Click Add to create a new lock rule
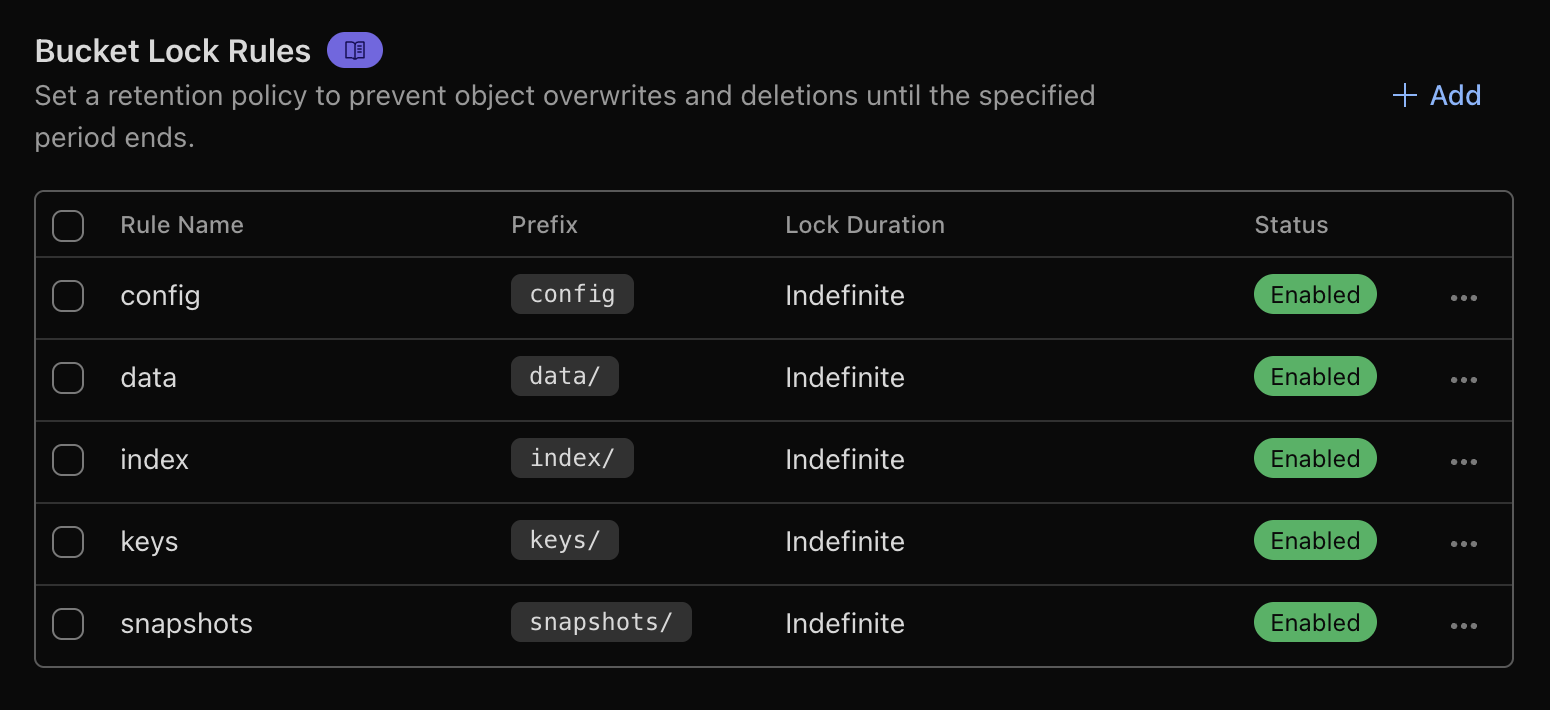 pos(1436,95)
